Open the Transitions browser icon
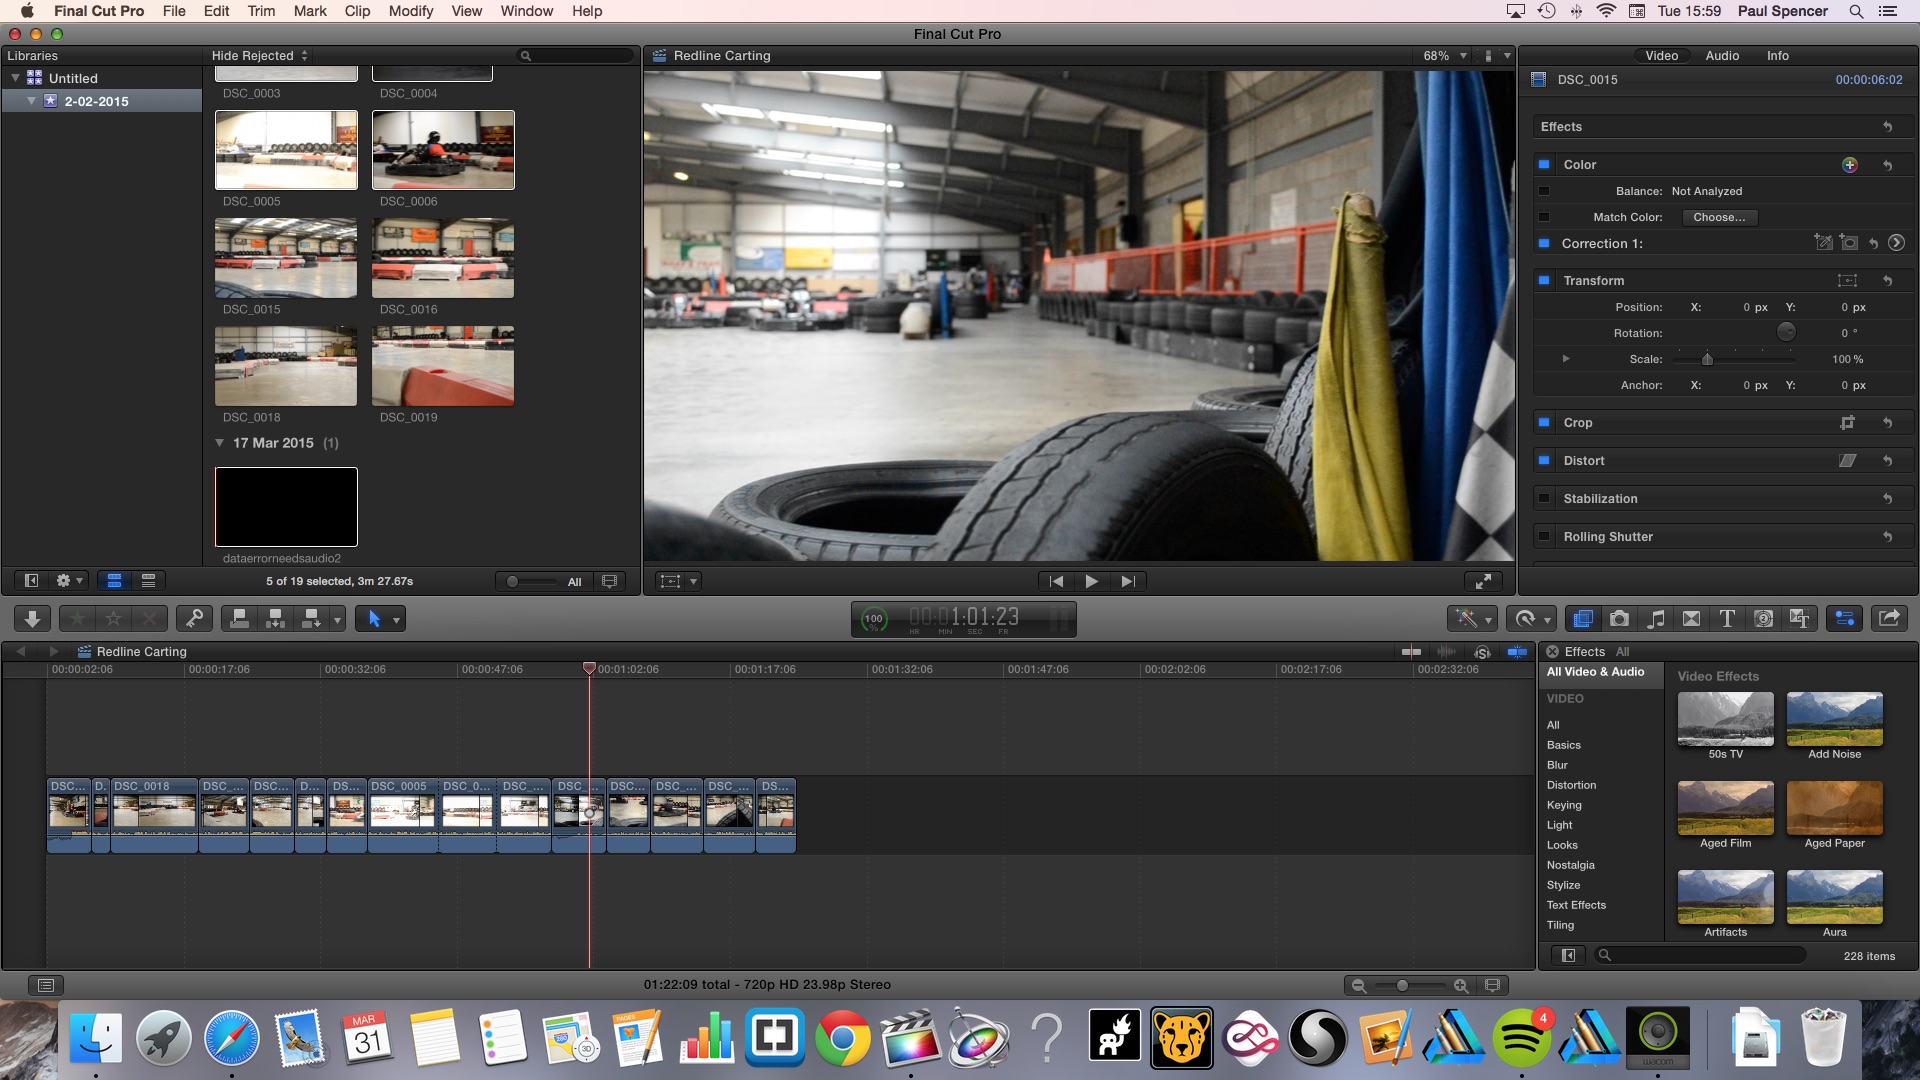The height and width of the screenshot is (1080, 1920). tap(1691, 619)
